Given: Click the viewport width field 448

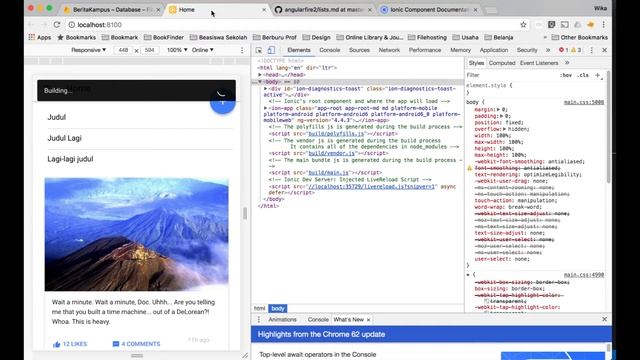Looking at the screenshot, I should [x=123, y=50].
